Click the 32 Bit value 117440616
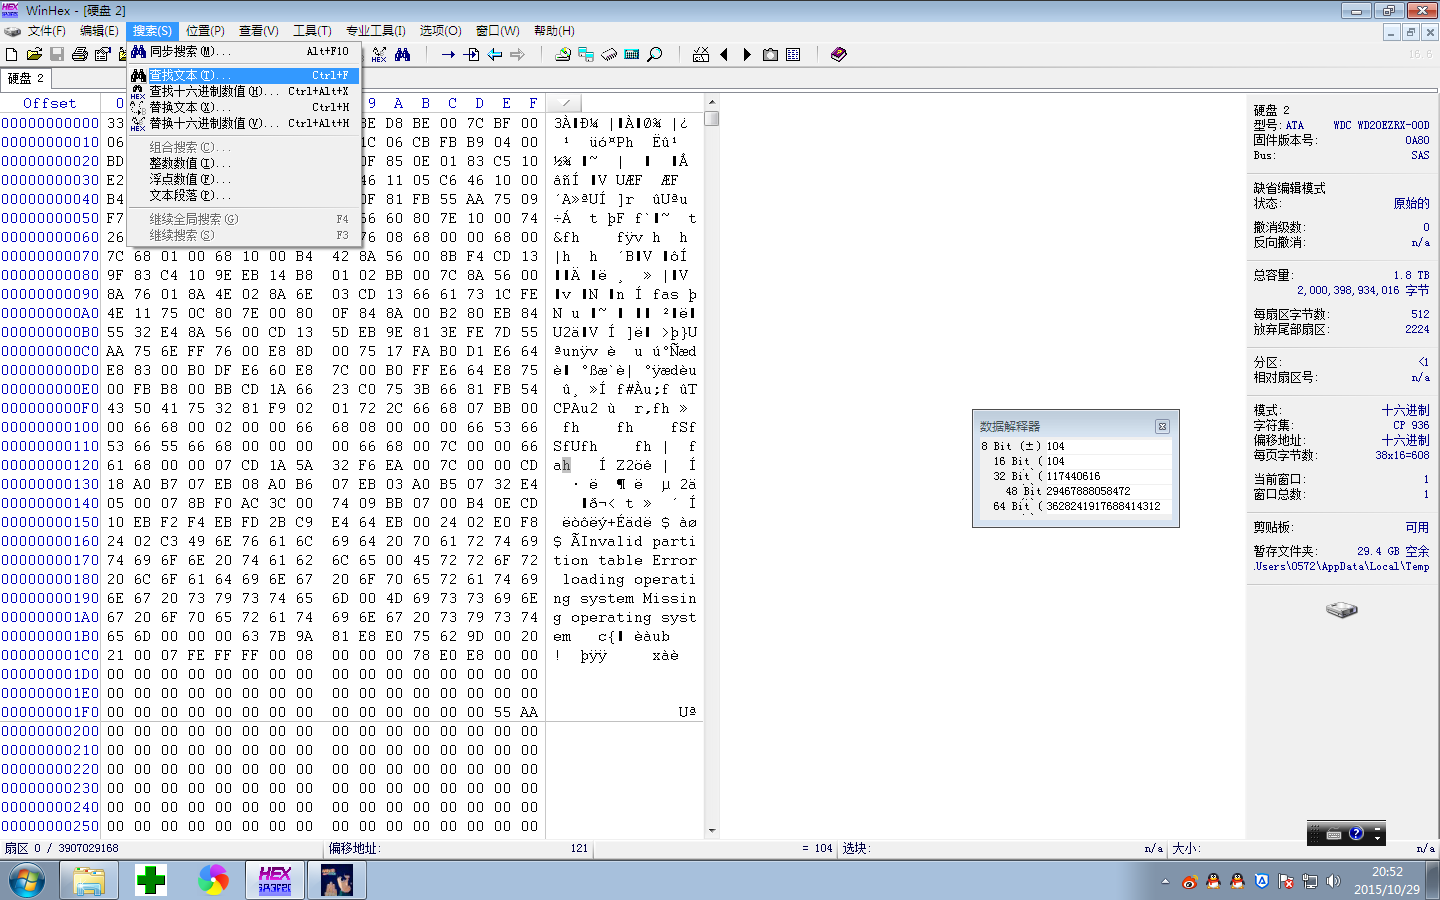 pos(1073,476)
